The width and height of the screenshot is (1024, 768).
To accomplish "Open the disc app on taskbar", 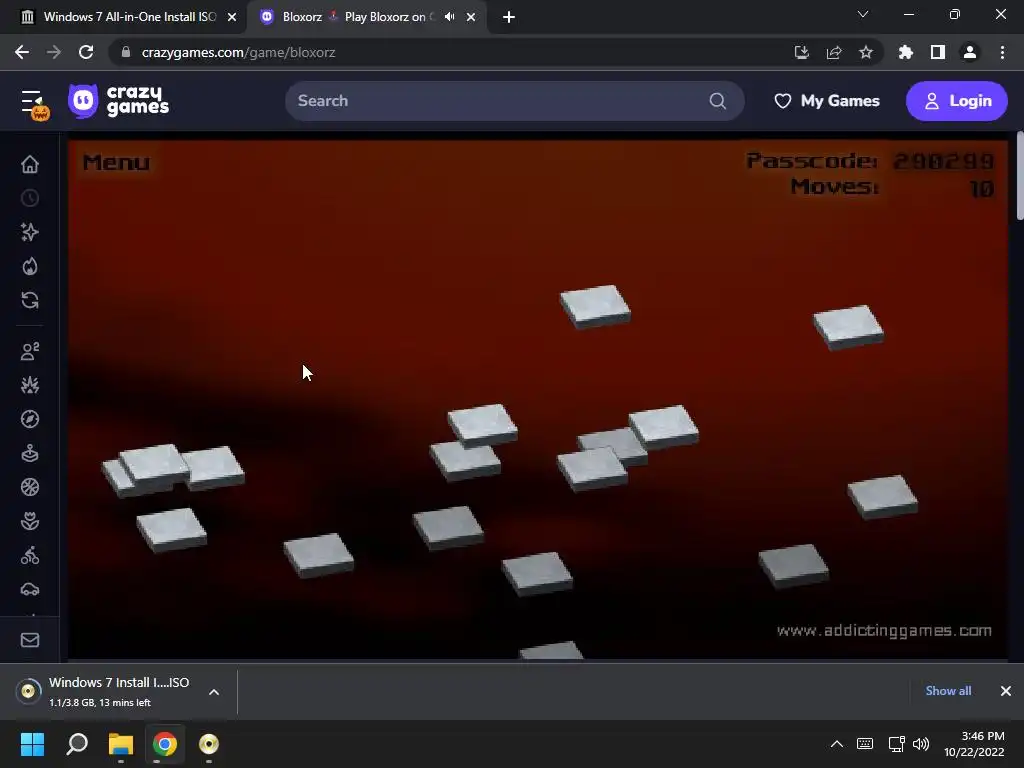I will (x=209, y=744).
